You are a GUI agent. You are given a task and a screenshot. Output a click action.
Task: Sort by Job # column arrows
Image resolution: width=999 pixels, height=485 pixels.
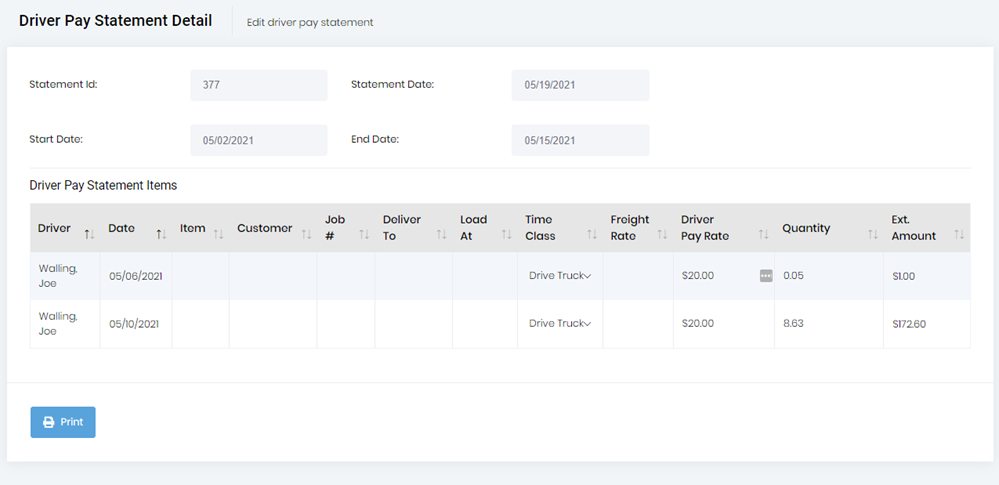pyautogui.click(x=364, y=235)
